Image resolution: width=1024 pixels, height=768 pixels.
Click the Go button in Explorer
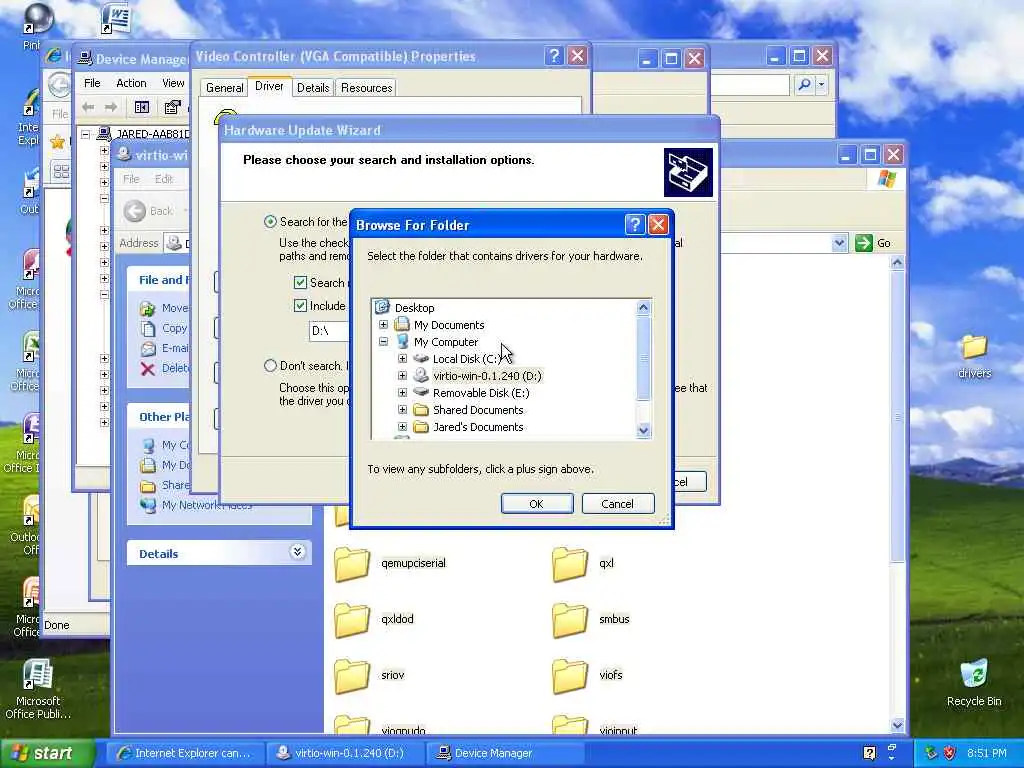(x=873, y=243)
